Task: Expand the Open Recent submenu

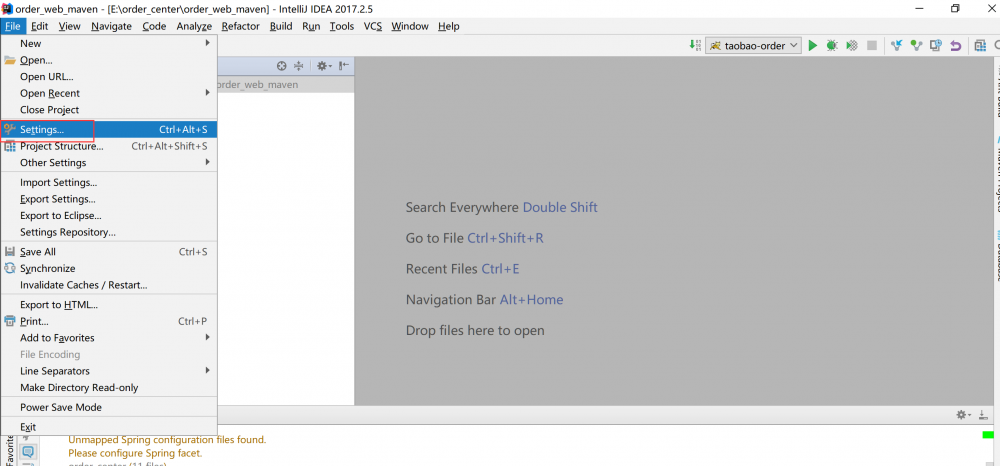Action: click(109, 93)
